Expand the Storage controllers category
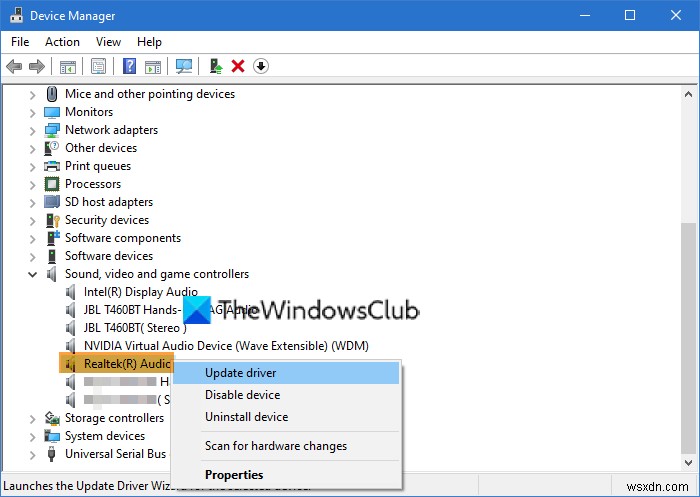This screenshot has width=700, height=497. tap(33, 419)
